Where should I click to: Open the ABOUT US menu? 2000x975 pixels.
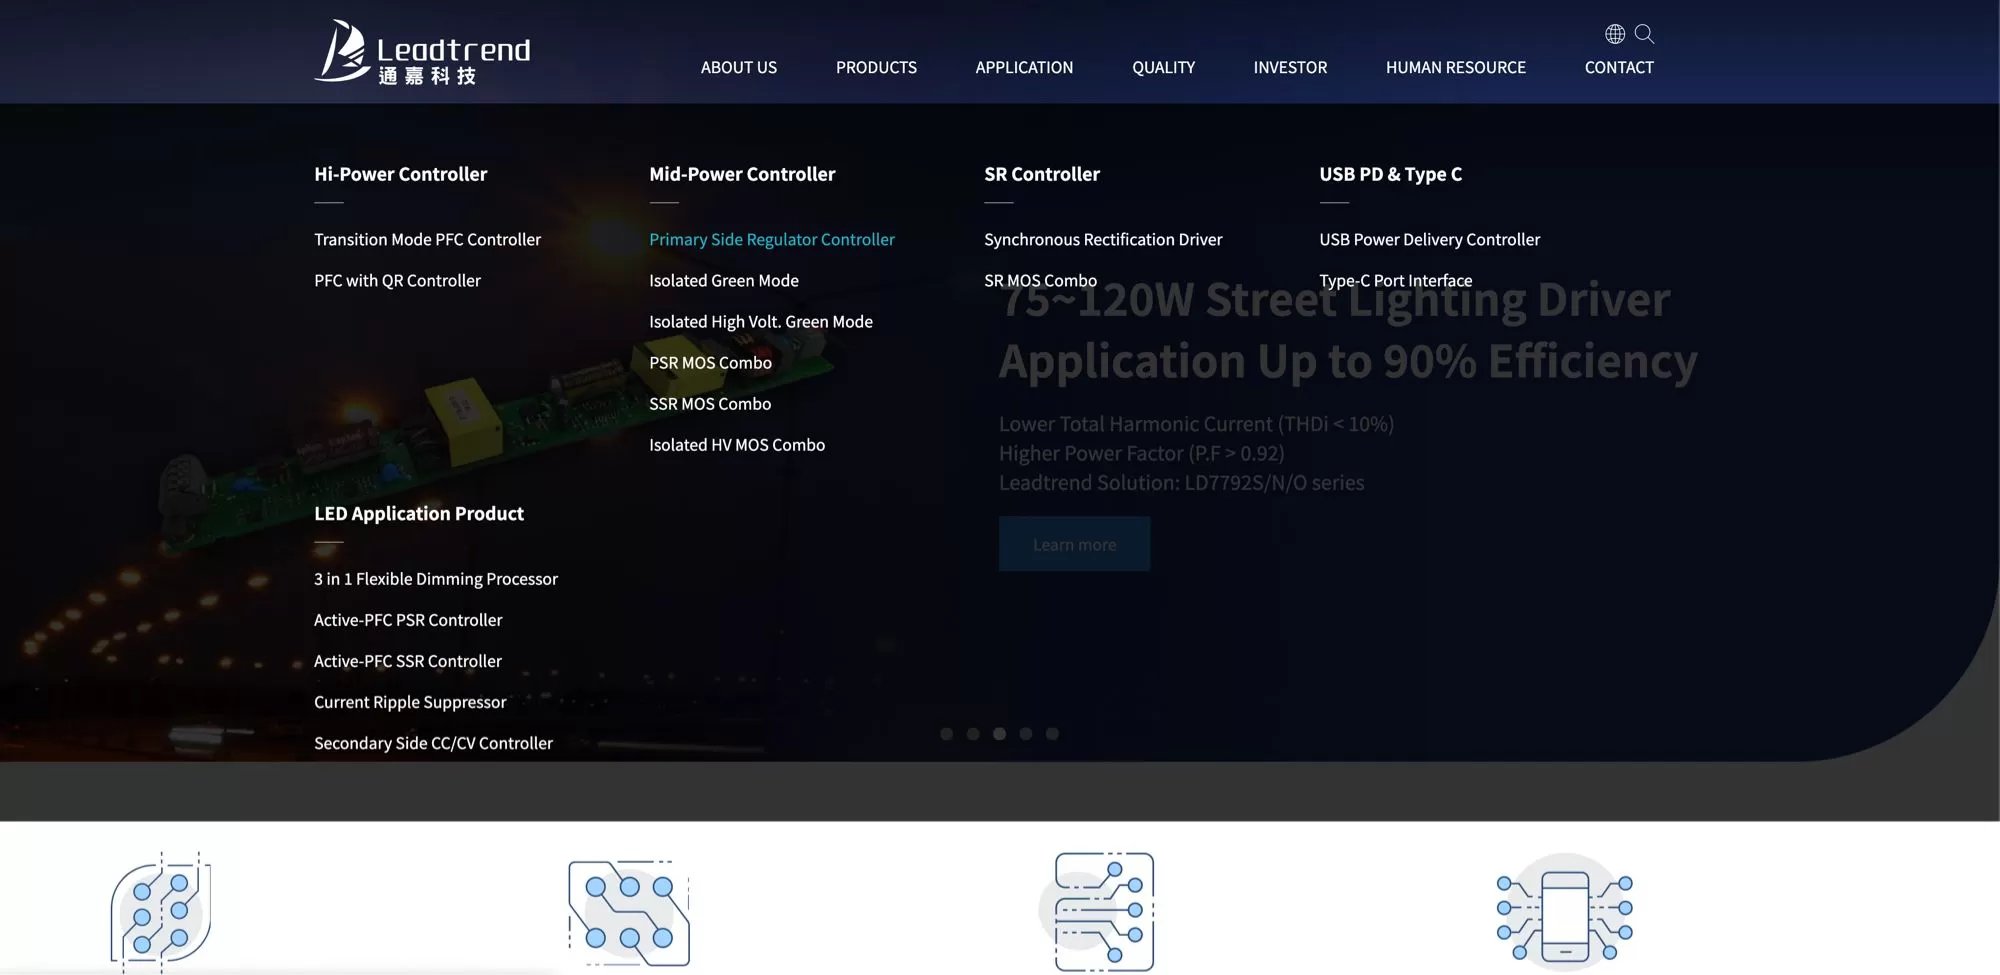tap(739, 67)
